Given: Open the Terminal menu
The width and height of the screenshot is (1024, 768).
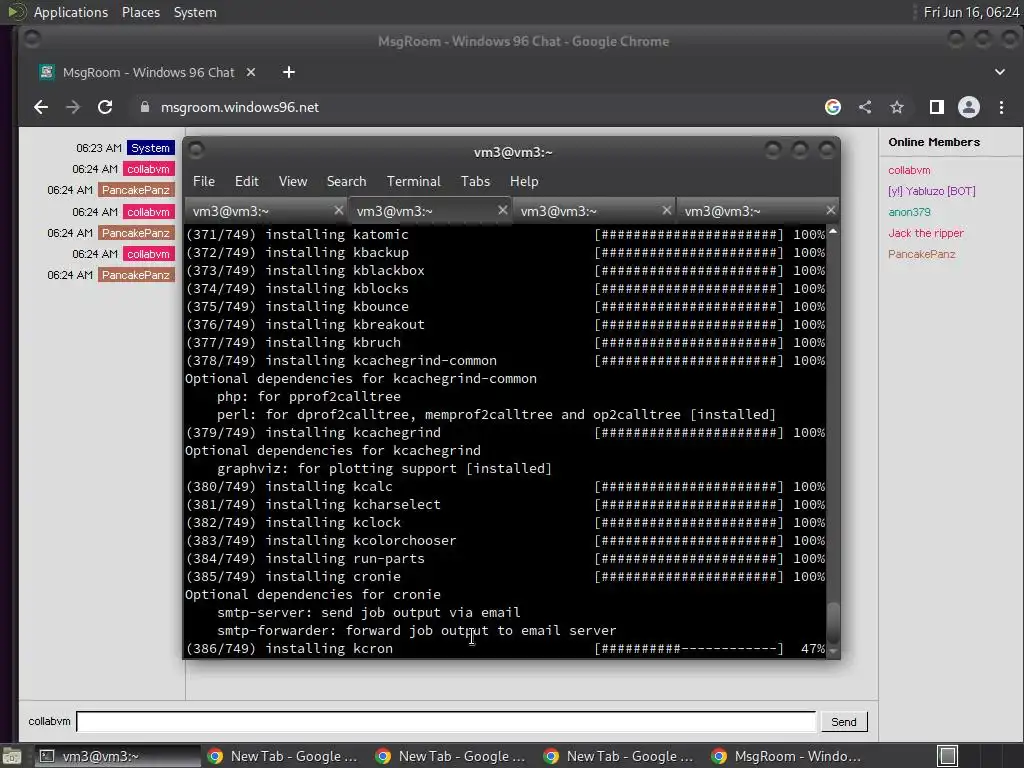Looking at the screenshot, I should (413, 182).
